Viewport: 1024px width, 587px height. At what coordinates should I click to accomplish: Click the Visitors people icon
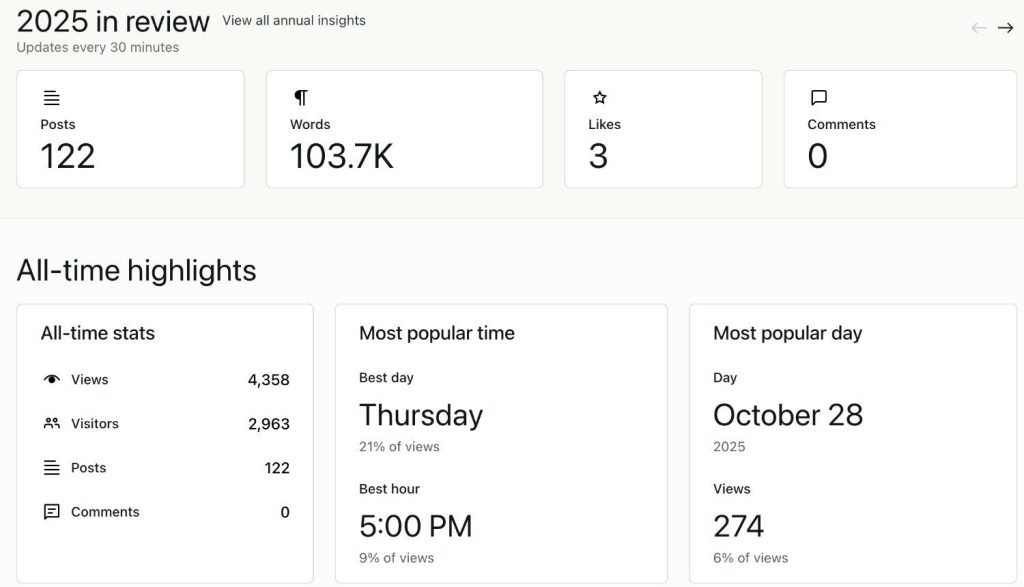[x=52, y=424]
